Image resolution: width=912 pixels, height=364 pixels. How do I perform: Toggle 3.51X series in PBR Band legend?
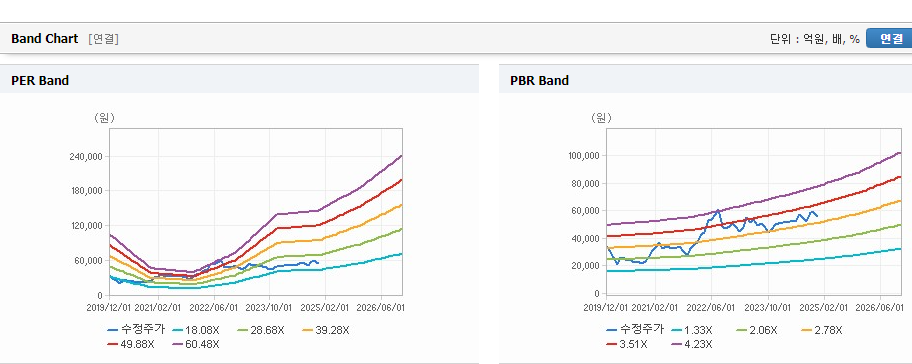[626, 344]
